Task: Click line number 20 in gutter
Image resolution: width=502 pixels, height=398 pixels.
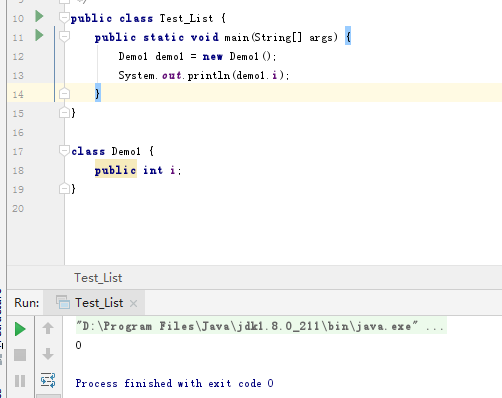Action: pos(18,209)
